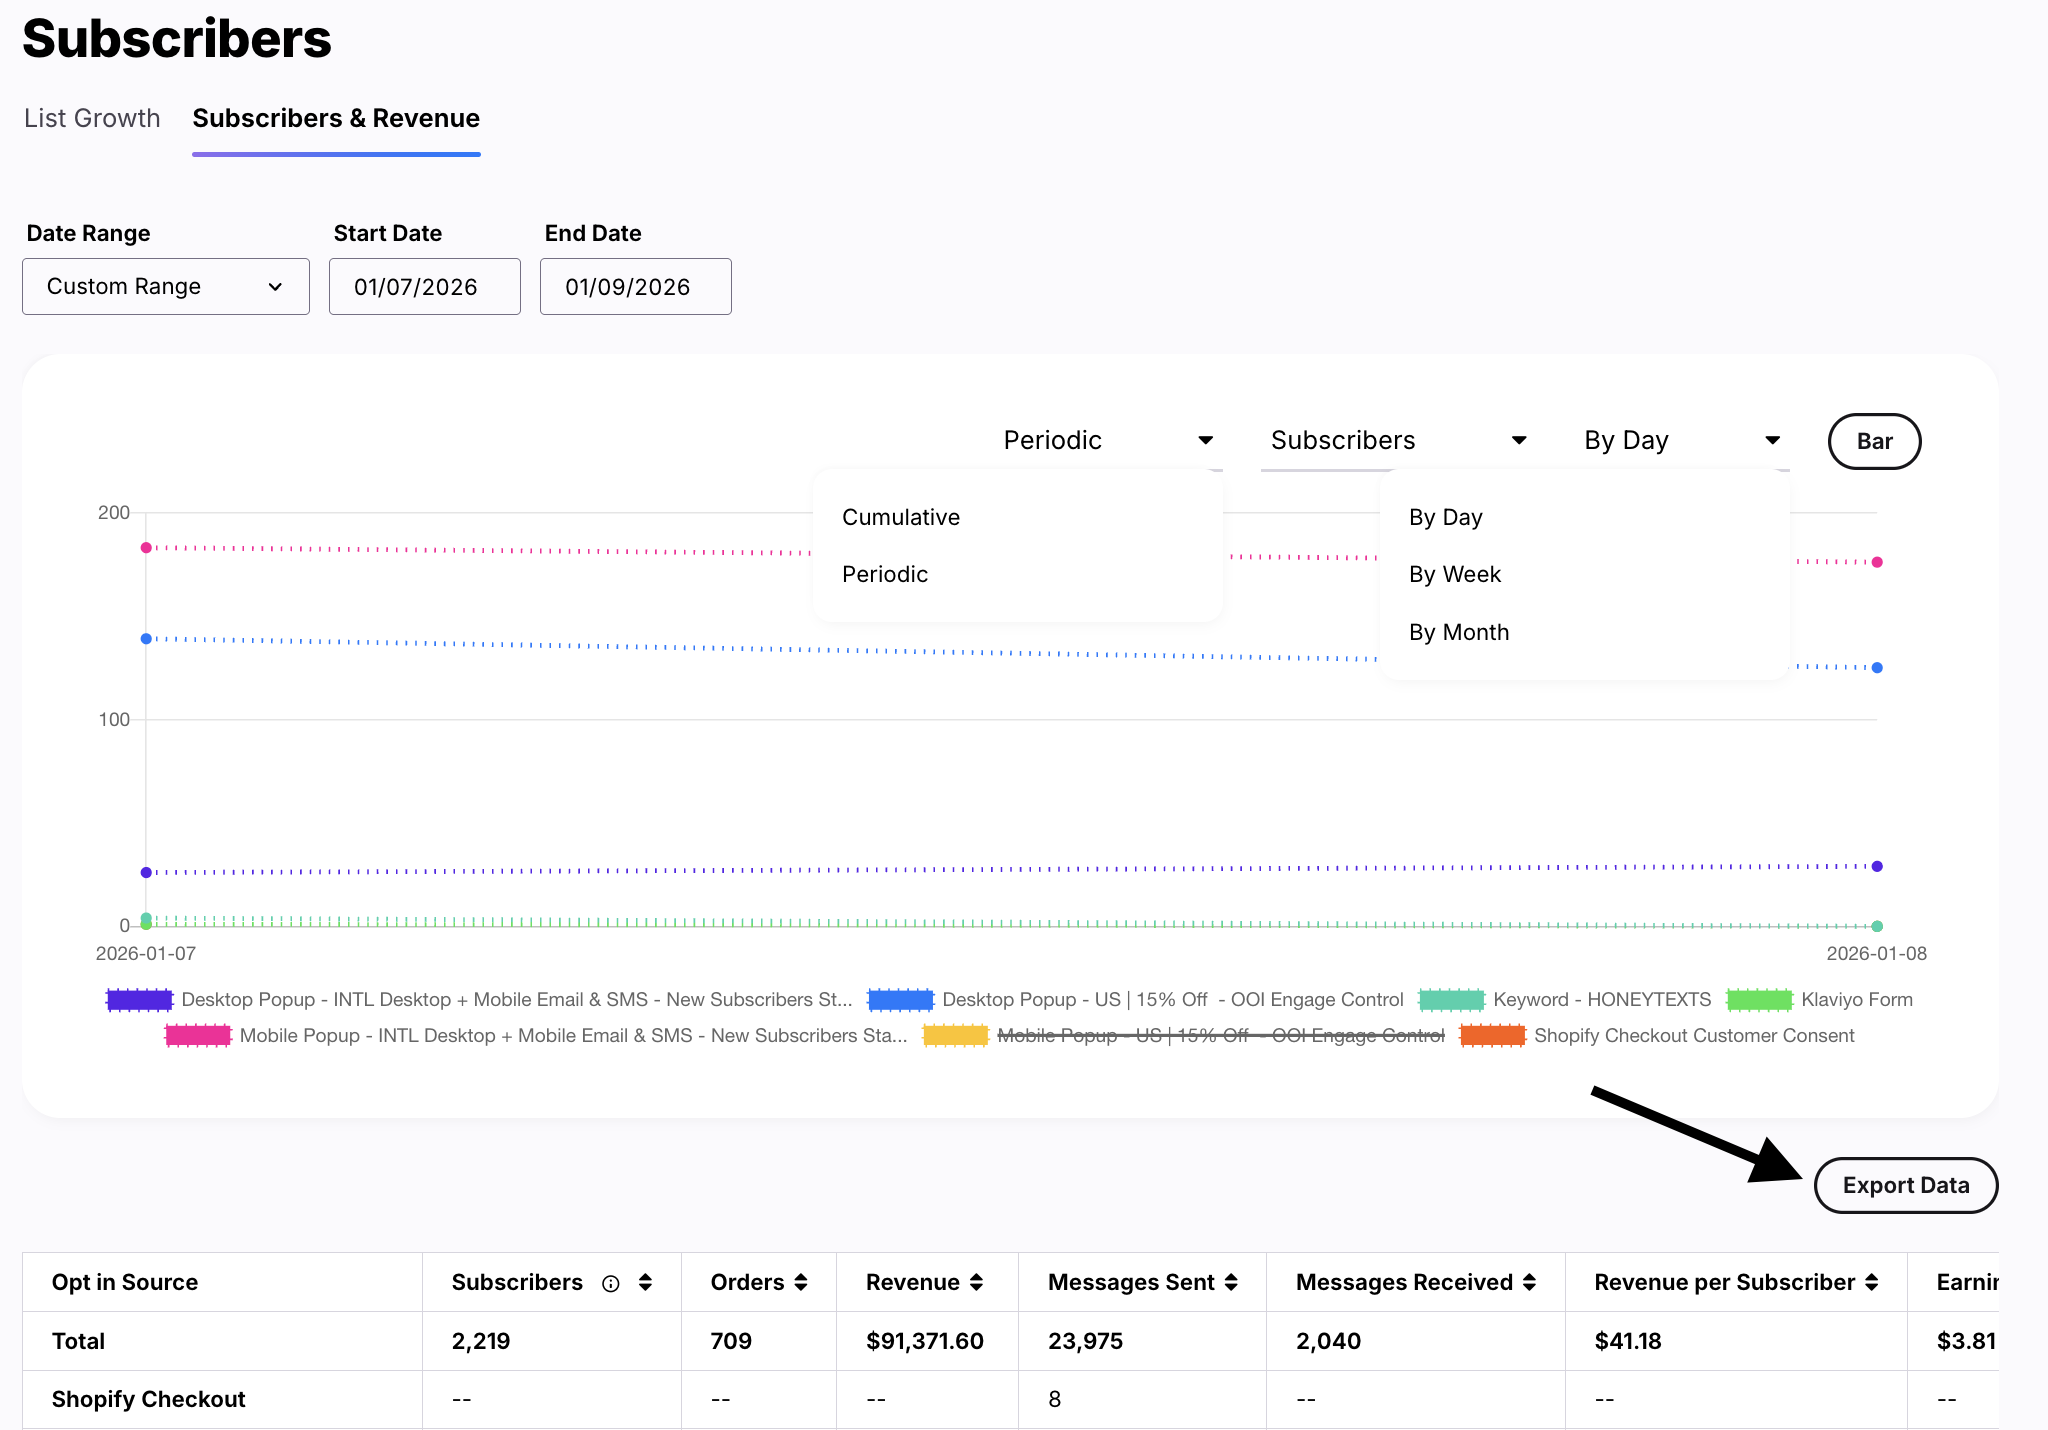2048x1430 pixels.
Task: Click the blue Desktop Popup US swatch
Action: 900,1000
